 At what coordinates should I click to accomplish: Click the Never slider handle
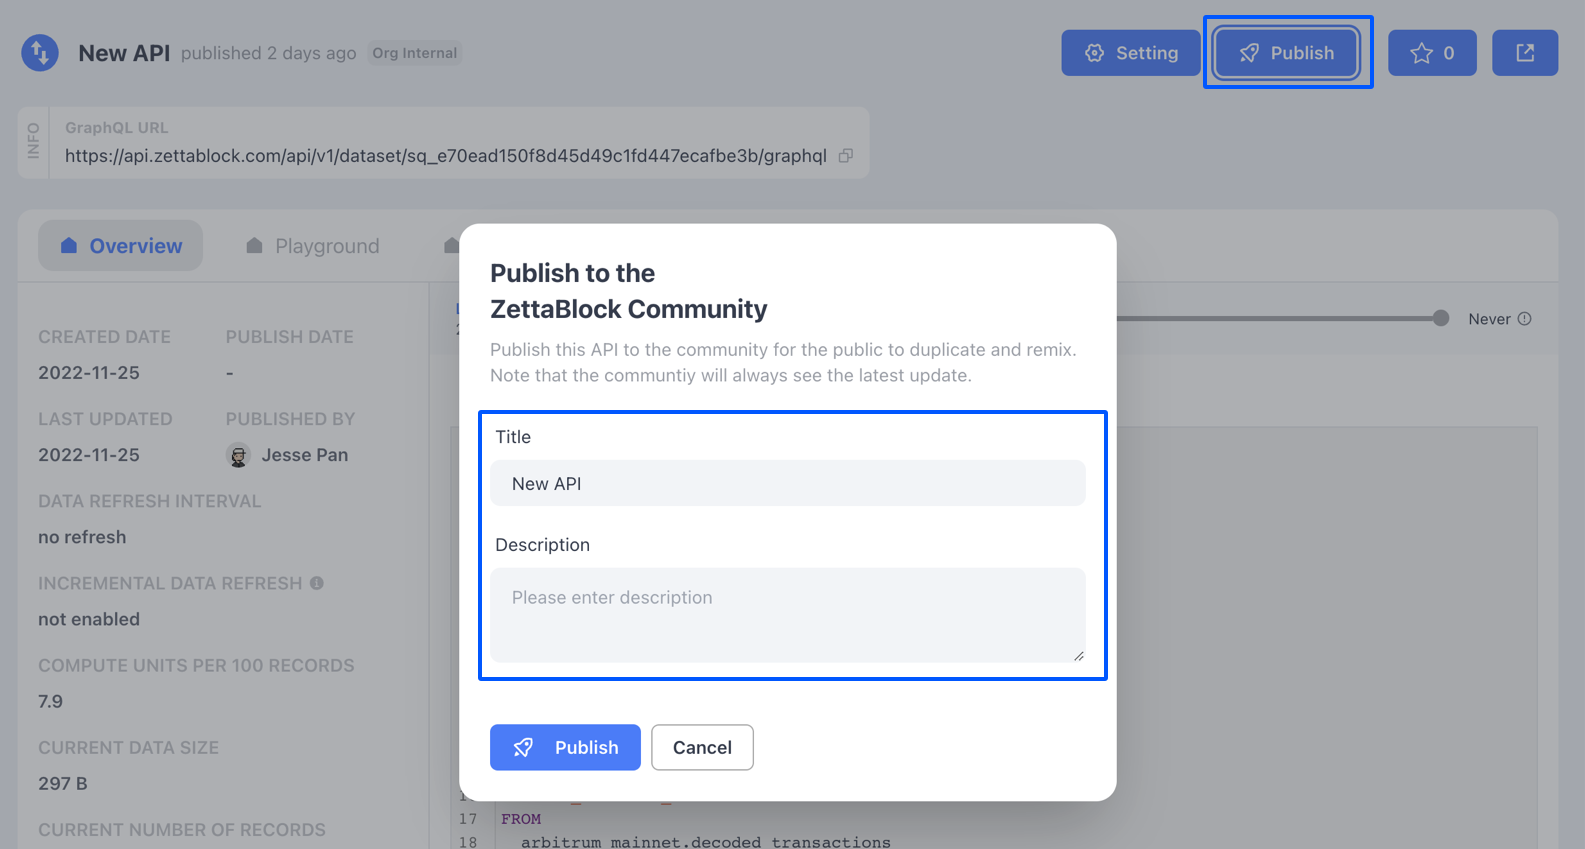tap(1441, 318)
